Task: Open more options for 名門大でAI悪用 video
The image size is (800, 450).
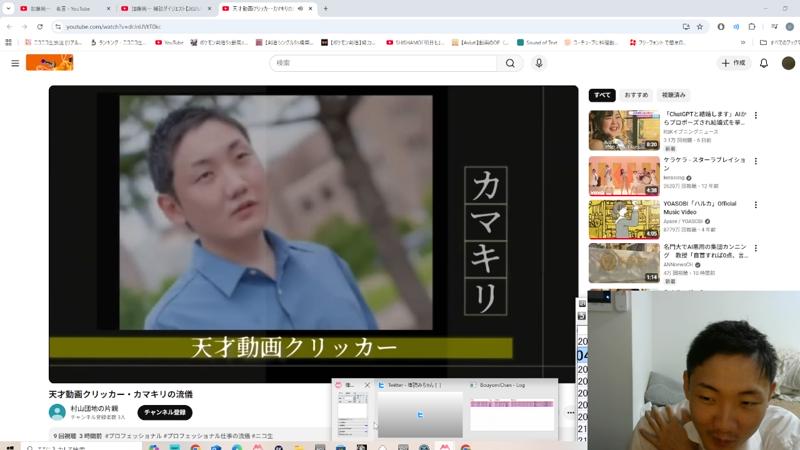Action: point(756,248)
